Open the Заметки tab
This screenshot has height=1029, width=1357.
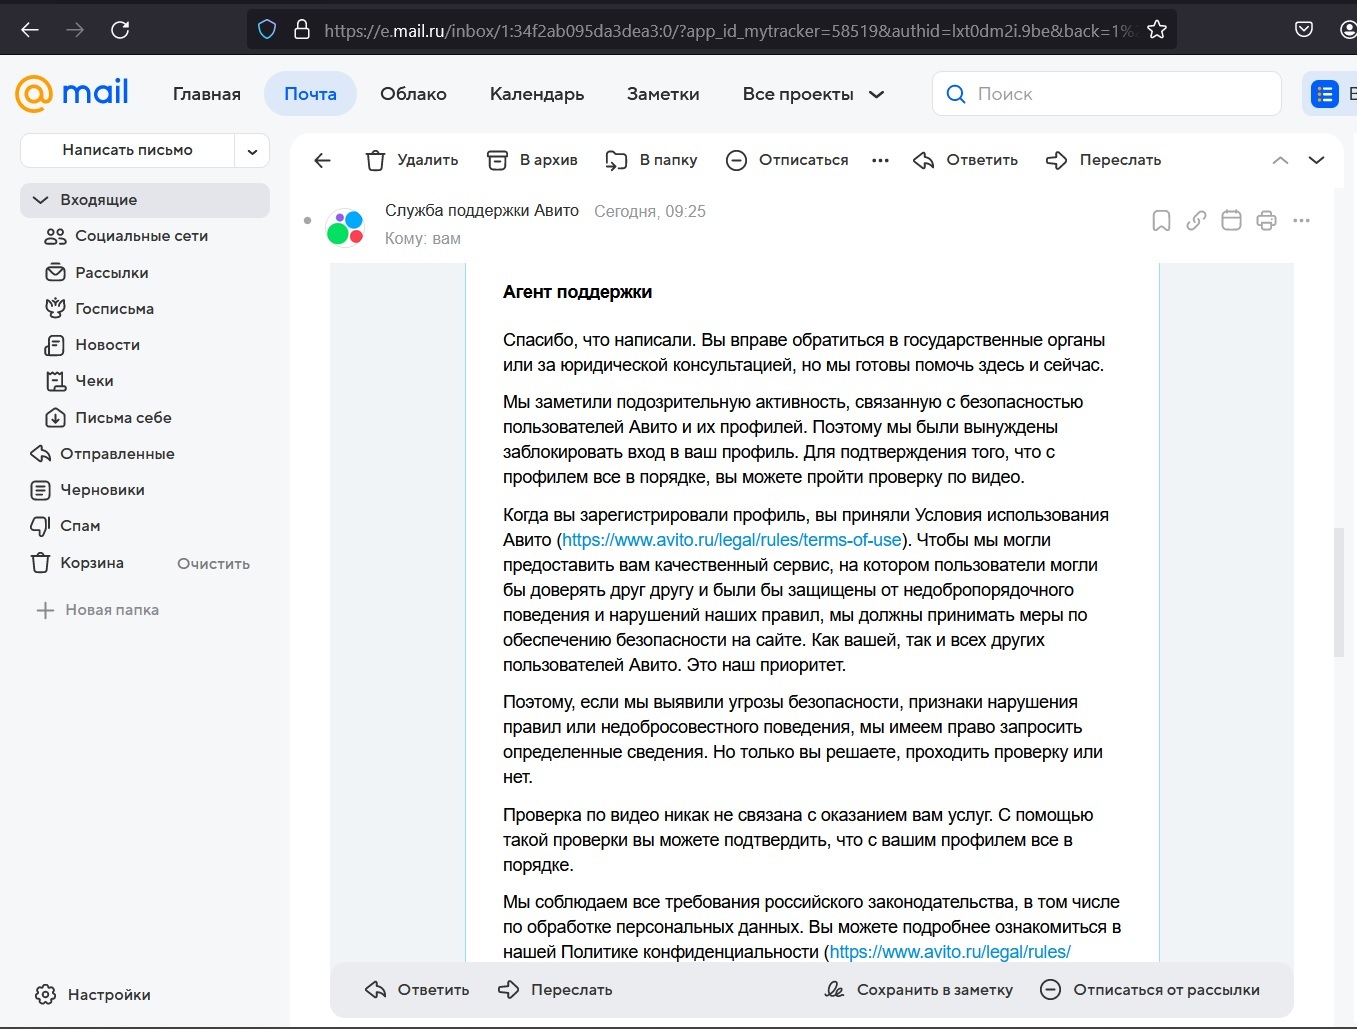point(663,94)
